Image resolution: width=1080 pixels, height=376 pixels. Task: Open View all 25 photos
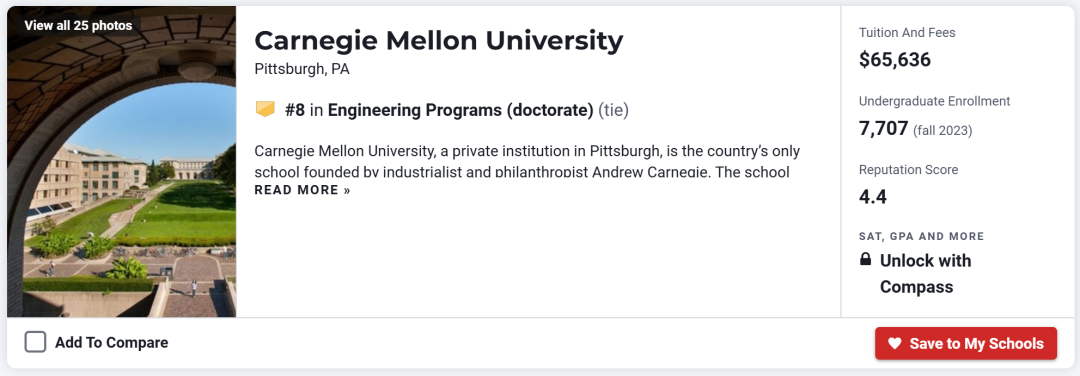(x=78, y=26)
